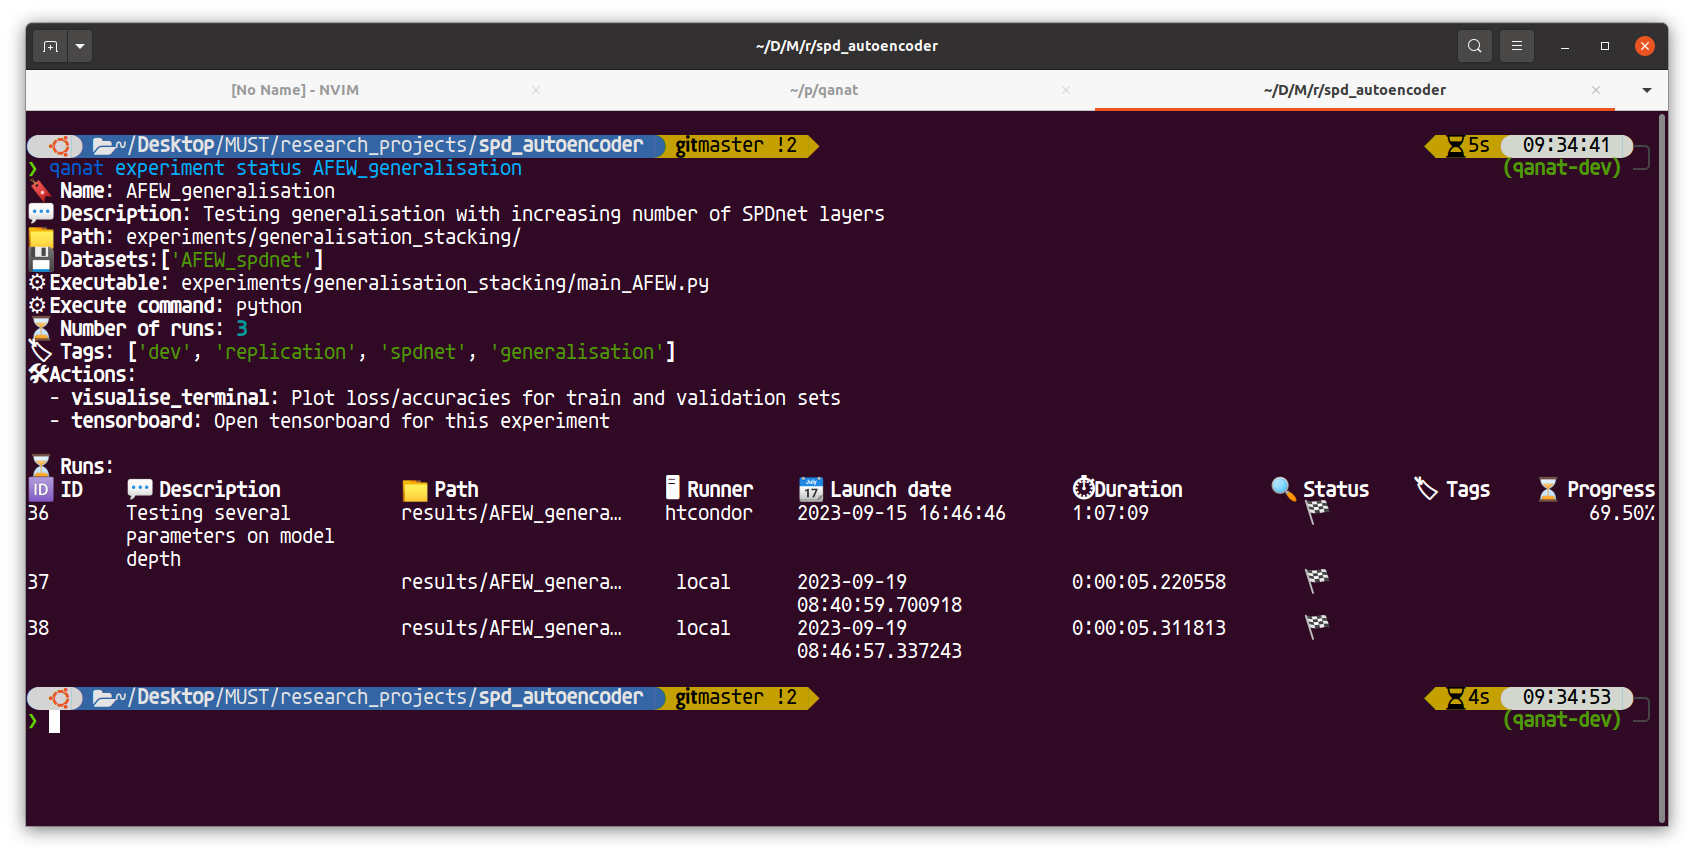Click the folder icon in Path column header
Viewport: 1694px width, 855px height.
coord(414,490)
